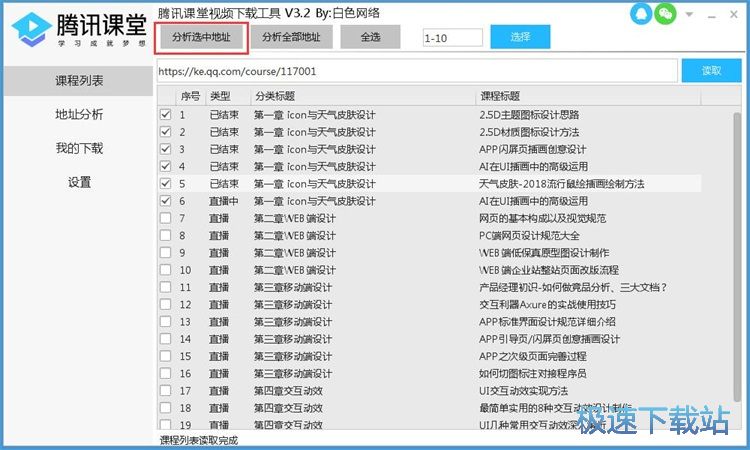The height and width of the screenshot is (450, 750).
Task: Click the course list vertical scrollbar
Action: click(x=737, y=256)
